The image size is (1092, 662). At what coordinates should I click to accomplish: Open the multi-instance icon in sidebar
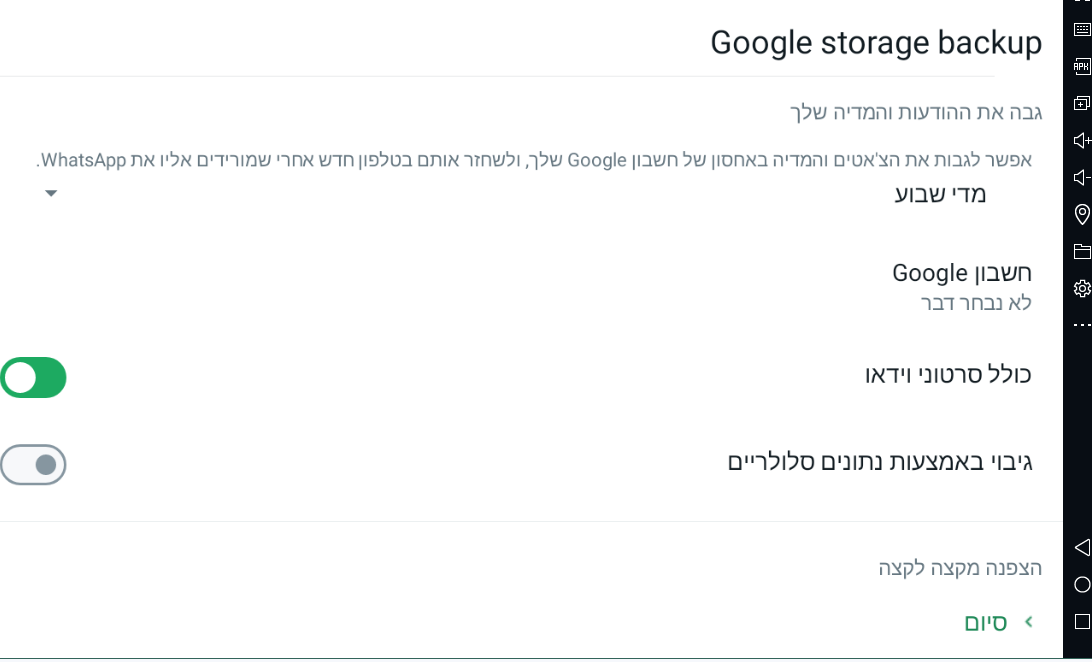(1081, 103)
